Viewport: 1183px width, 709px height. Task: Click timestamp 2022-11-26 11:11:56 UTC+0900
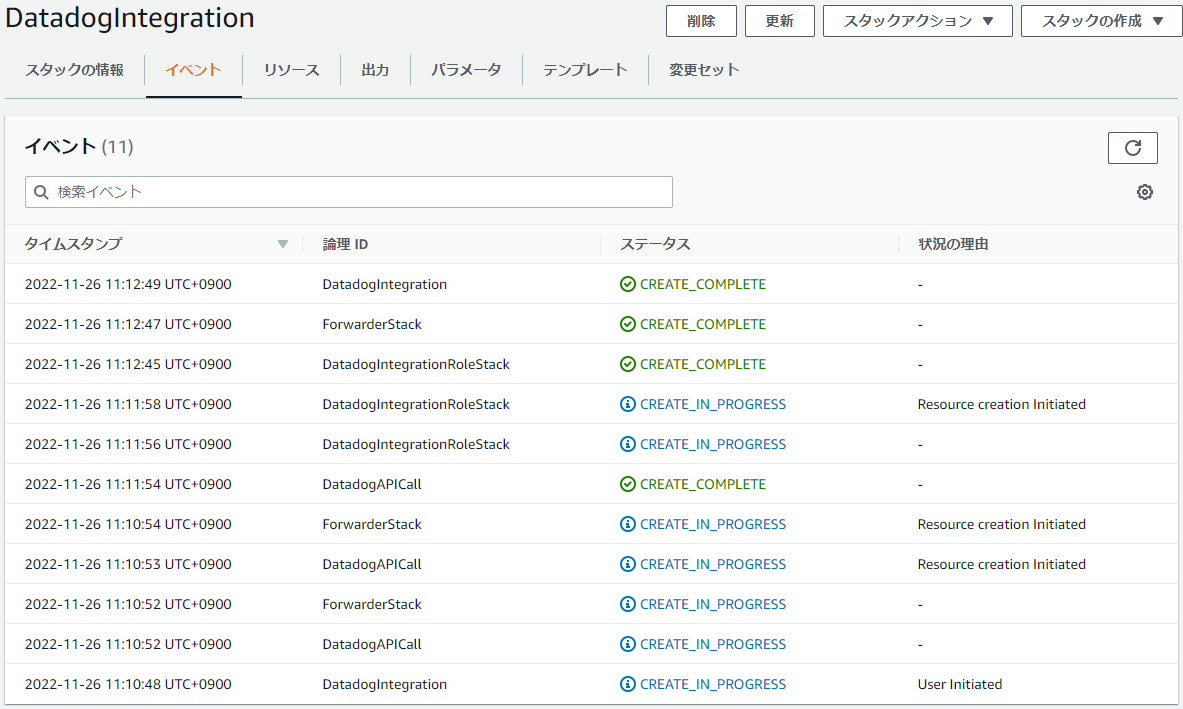point(128,444)
